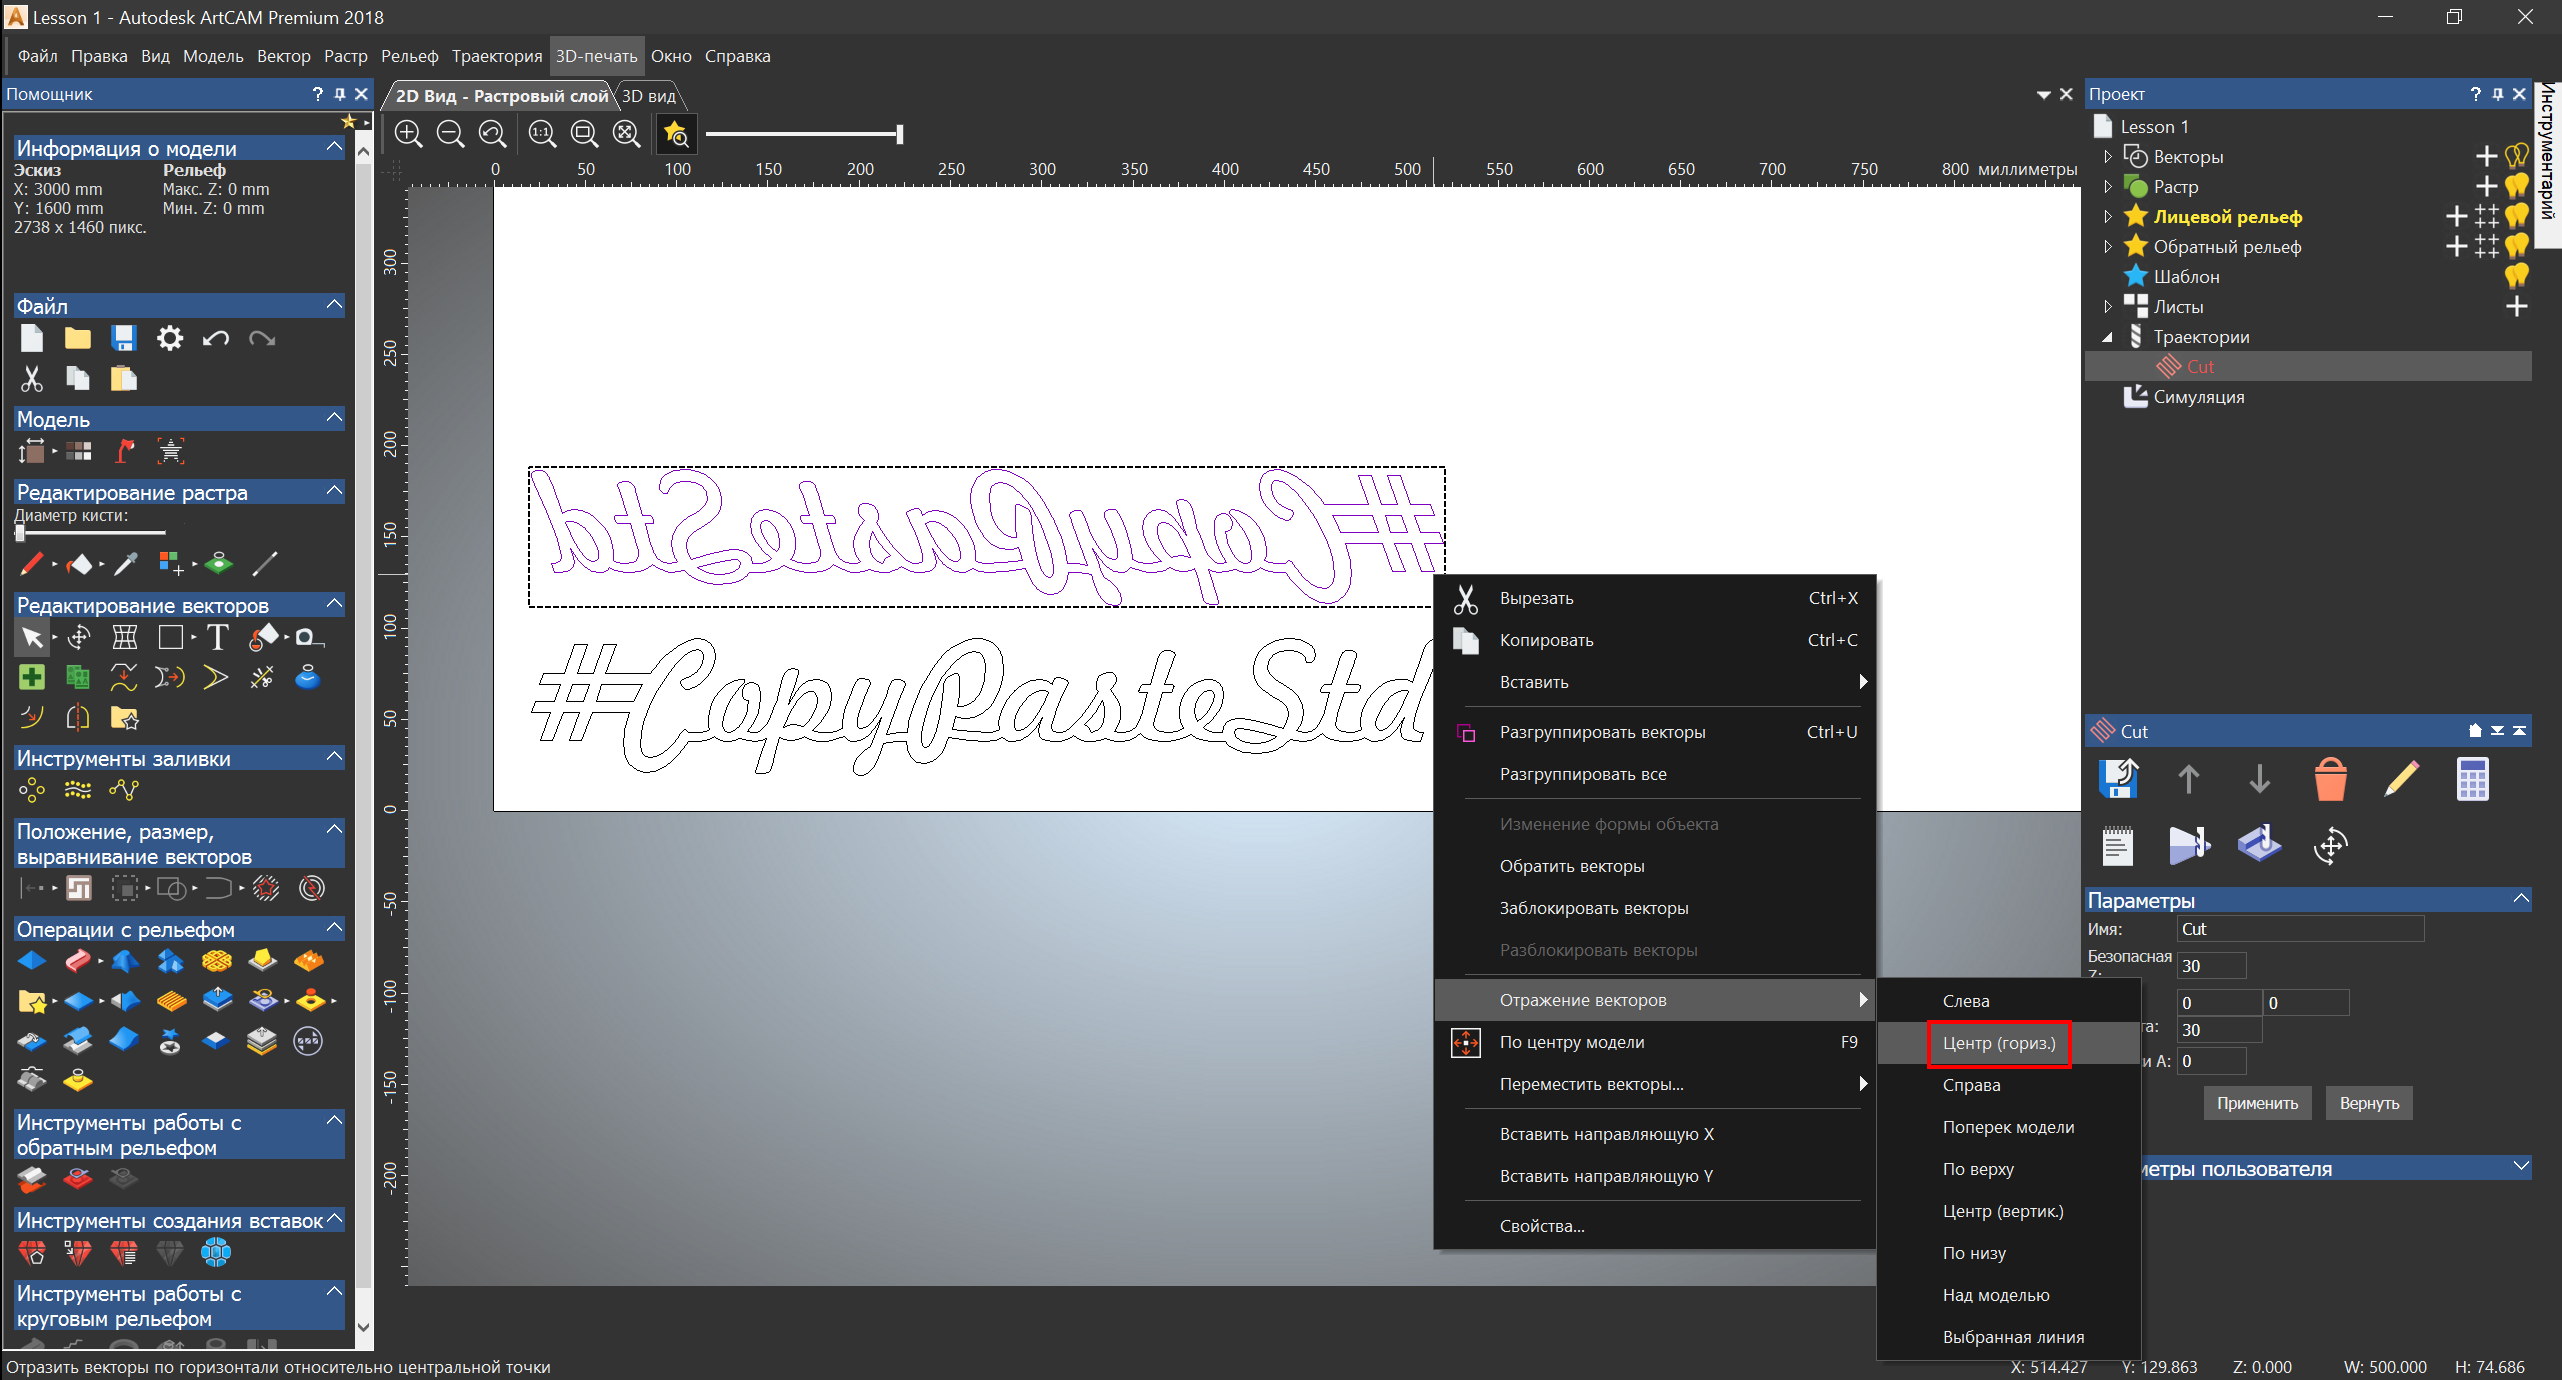Toggle visibility bulb for Лицевой рельеф
This screenshot has height=1380, width=2562.
tap(2517, 216)
